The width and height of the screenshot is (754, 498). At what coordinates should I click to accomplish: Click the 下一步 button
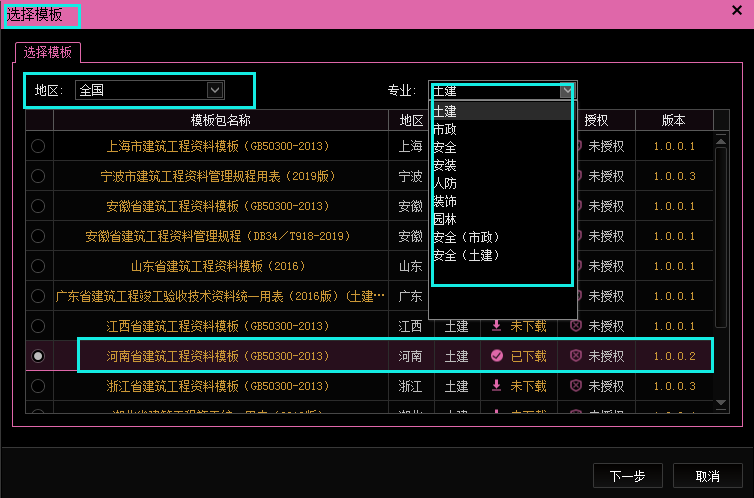628,476
